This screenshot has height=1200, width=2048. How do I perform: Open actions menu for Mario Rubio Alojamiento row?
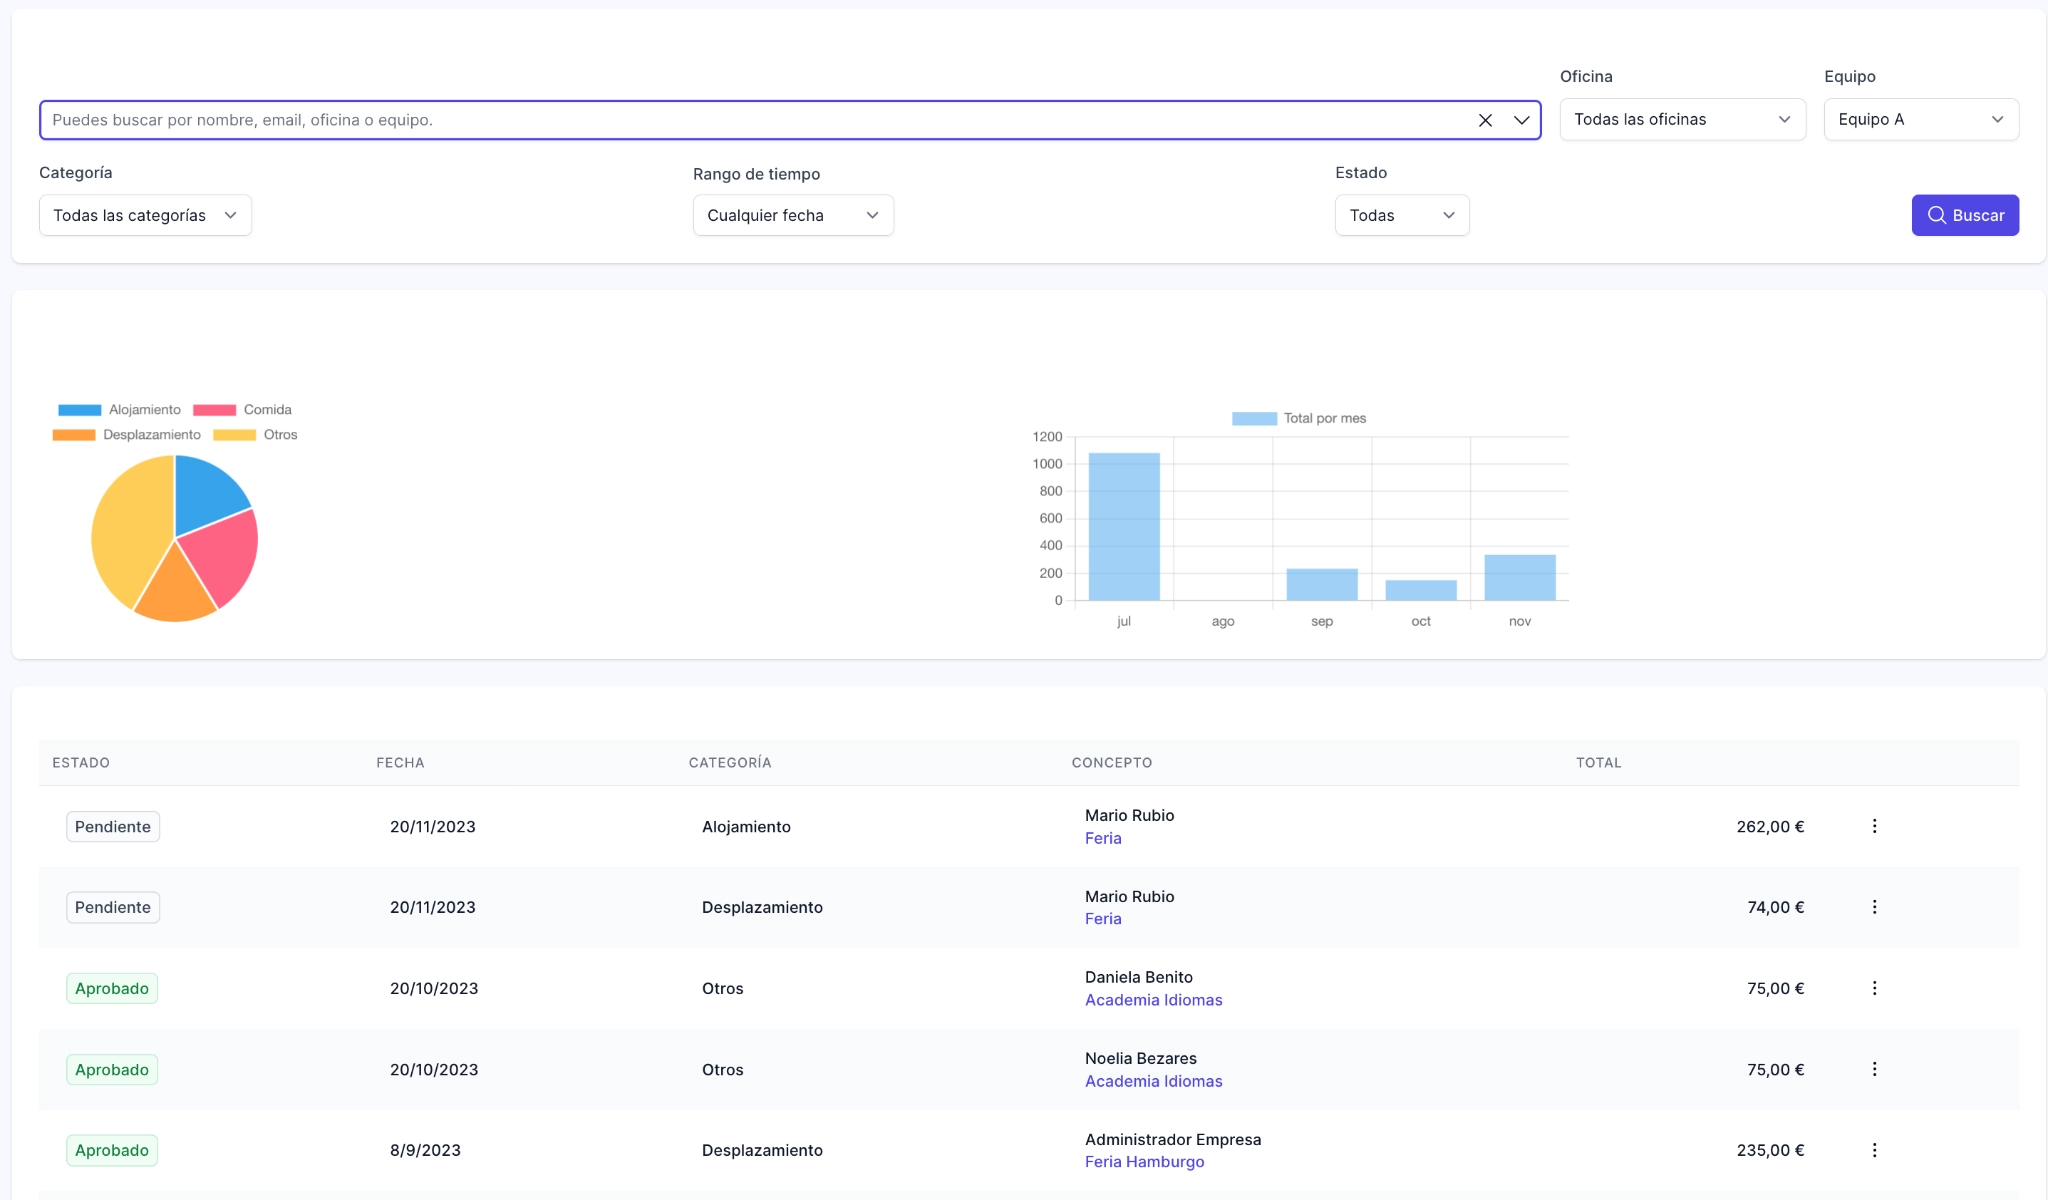click(1875, 826)
